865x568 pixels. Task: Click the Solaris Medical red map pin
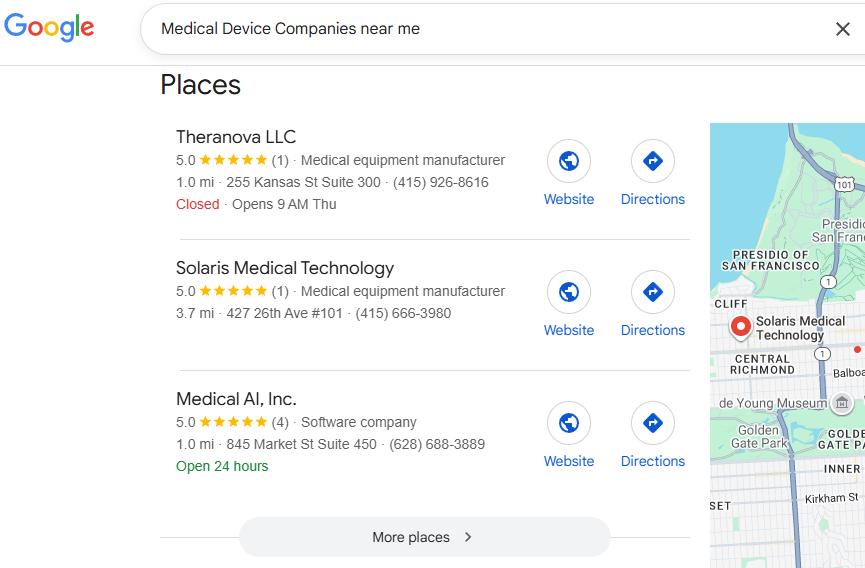pyautogui.click(x=741, y=326)
